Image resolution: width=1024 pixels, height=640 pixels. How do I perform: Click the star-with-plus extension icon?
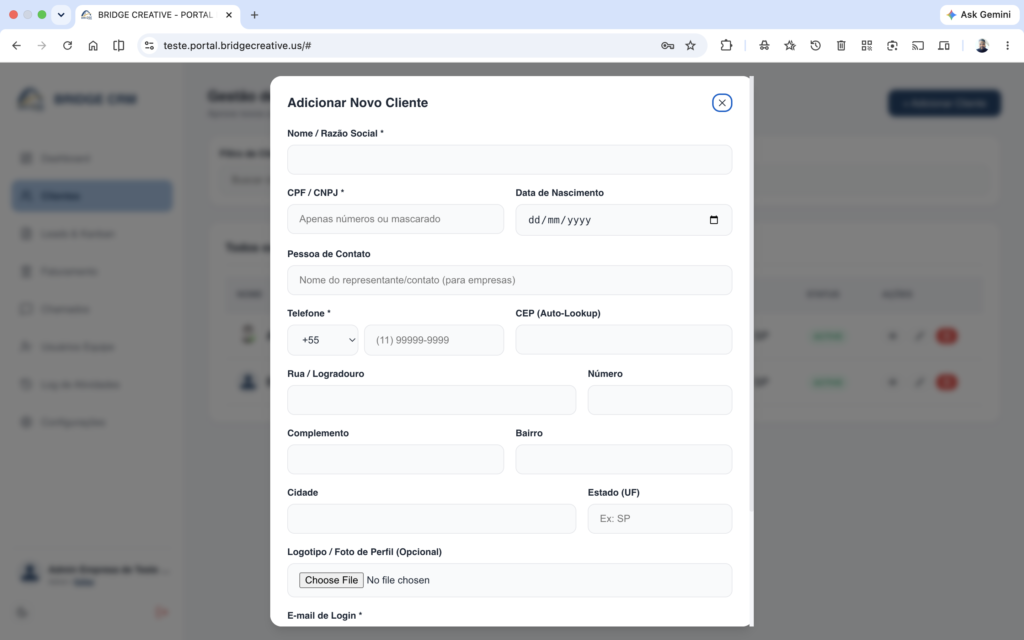click(x=790, y=46)
